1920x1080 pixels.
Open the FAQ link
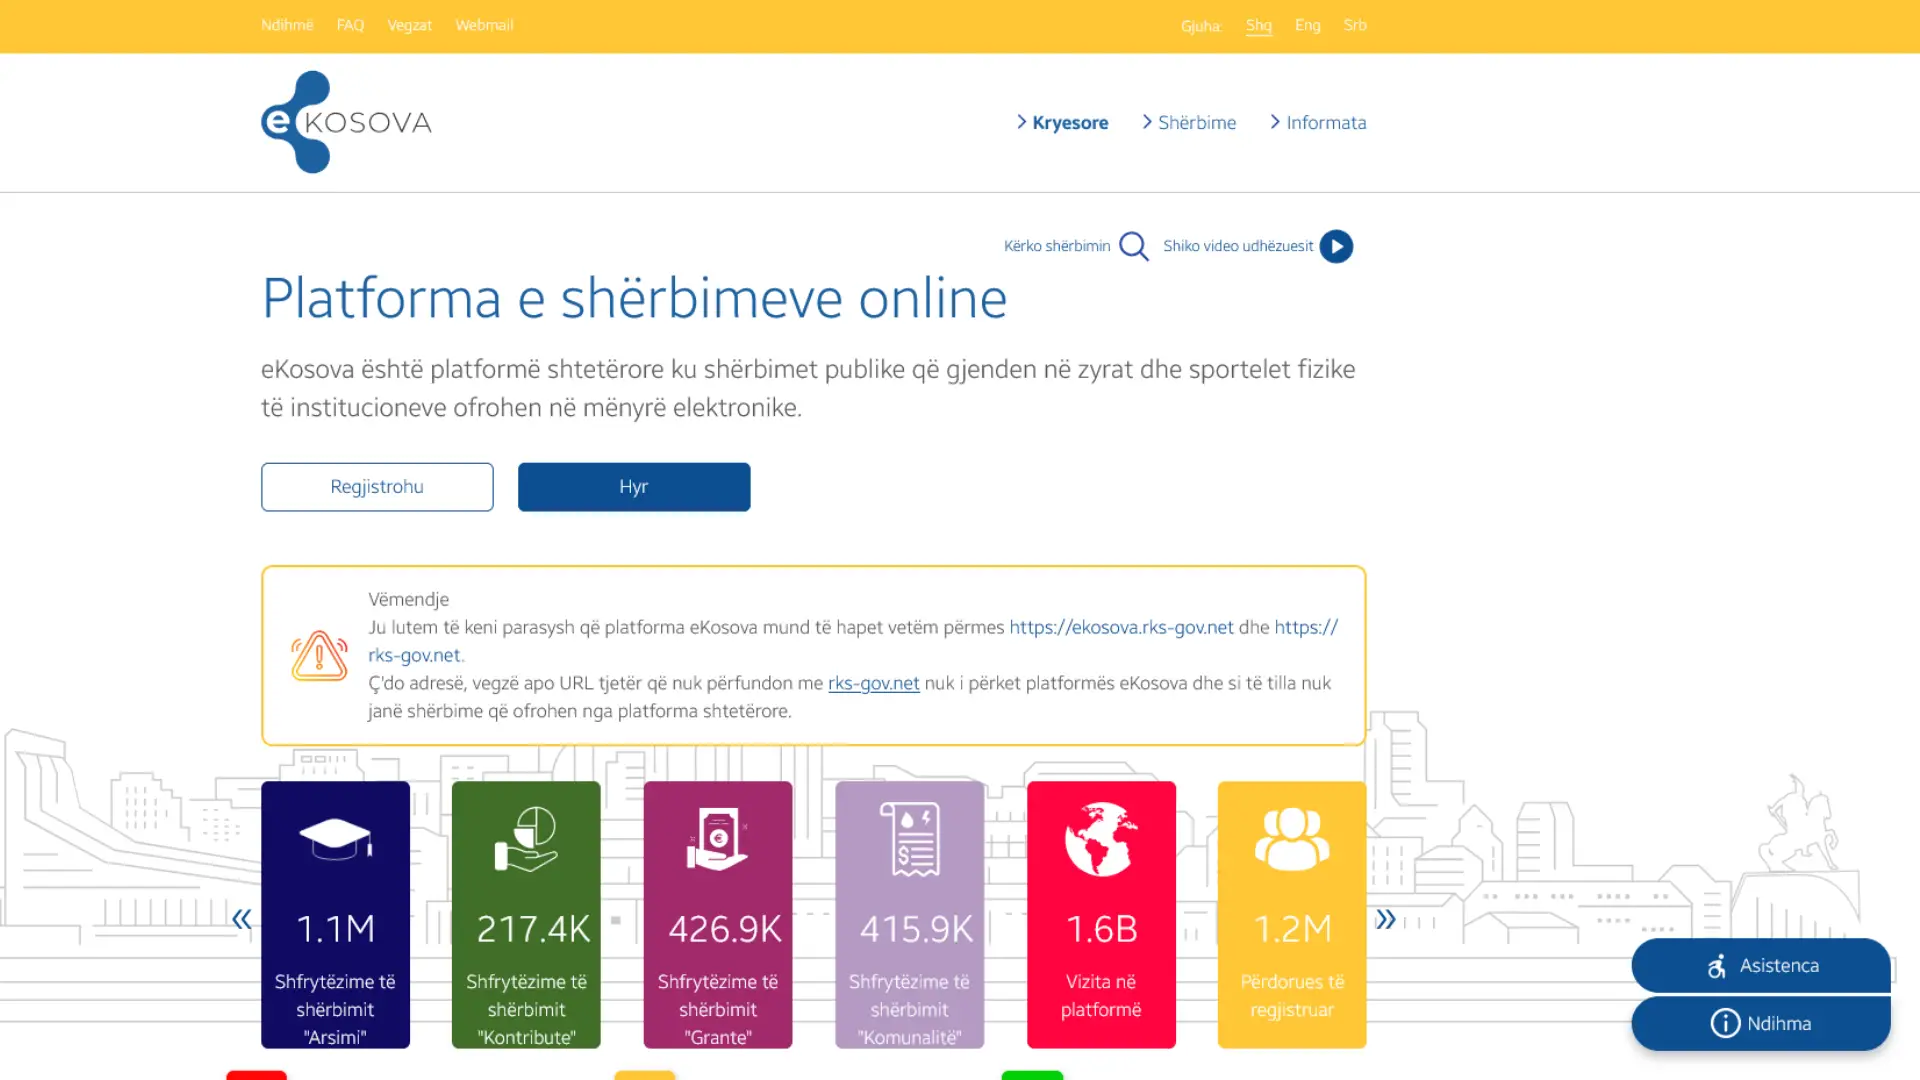pyautogui.click(x=350, y=25)
